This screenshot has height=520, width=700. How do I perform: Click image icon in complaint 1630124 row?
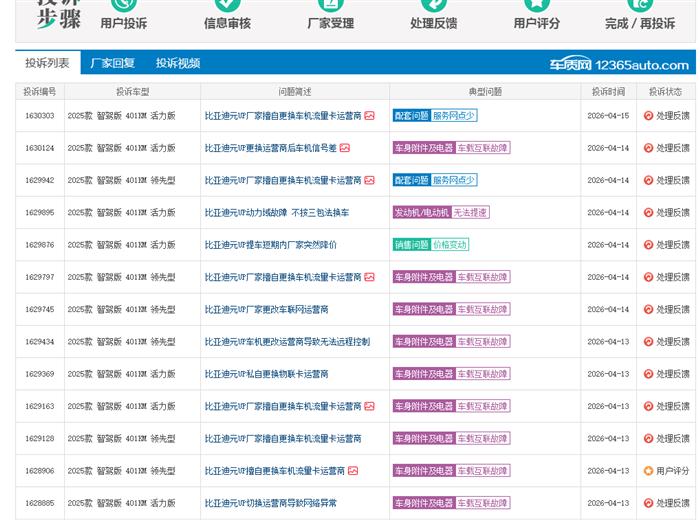click(345, 148)
